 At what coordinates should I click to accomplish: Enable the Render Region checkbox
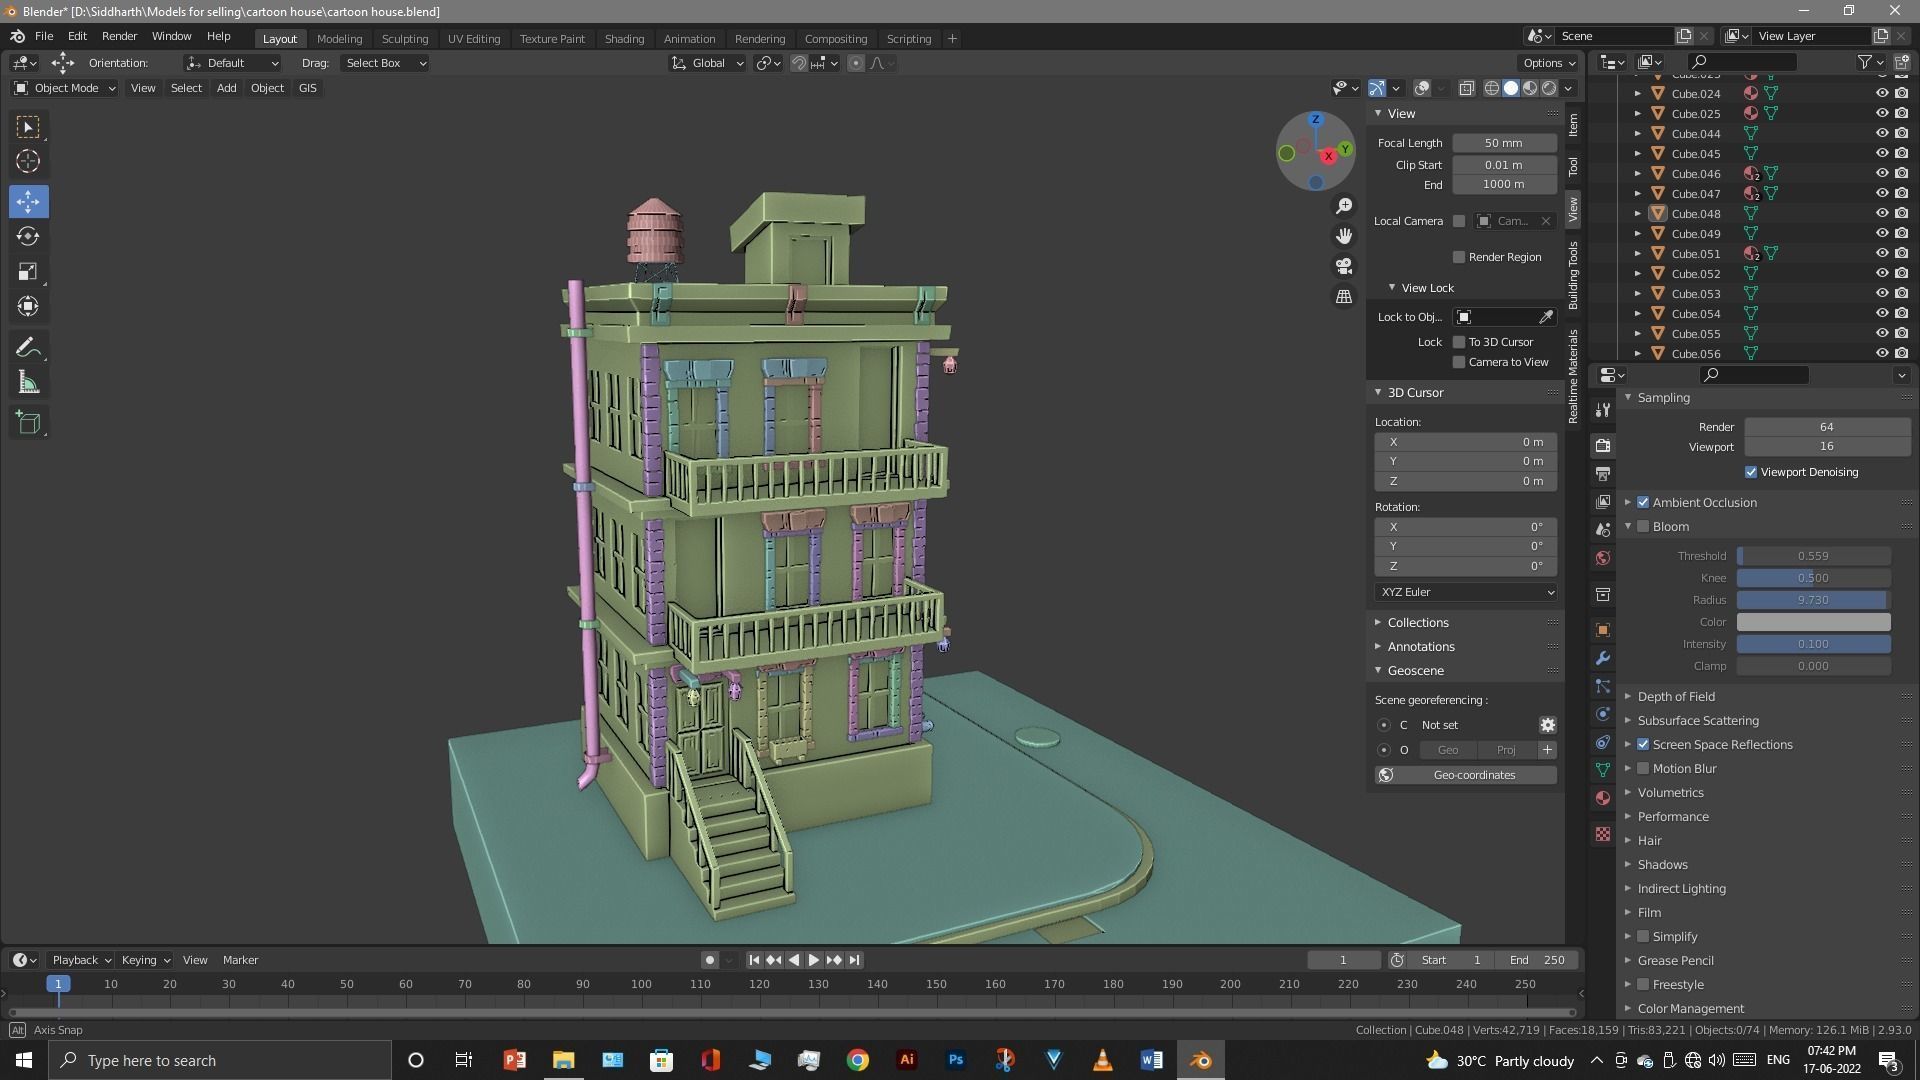pos(1459,257)
